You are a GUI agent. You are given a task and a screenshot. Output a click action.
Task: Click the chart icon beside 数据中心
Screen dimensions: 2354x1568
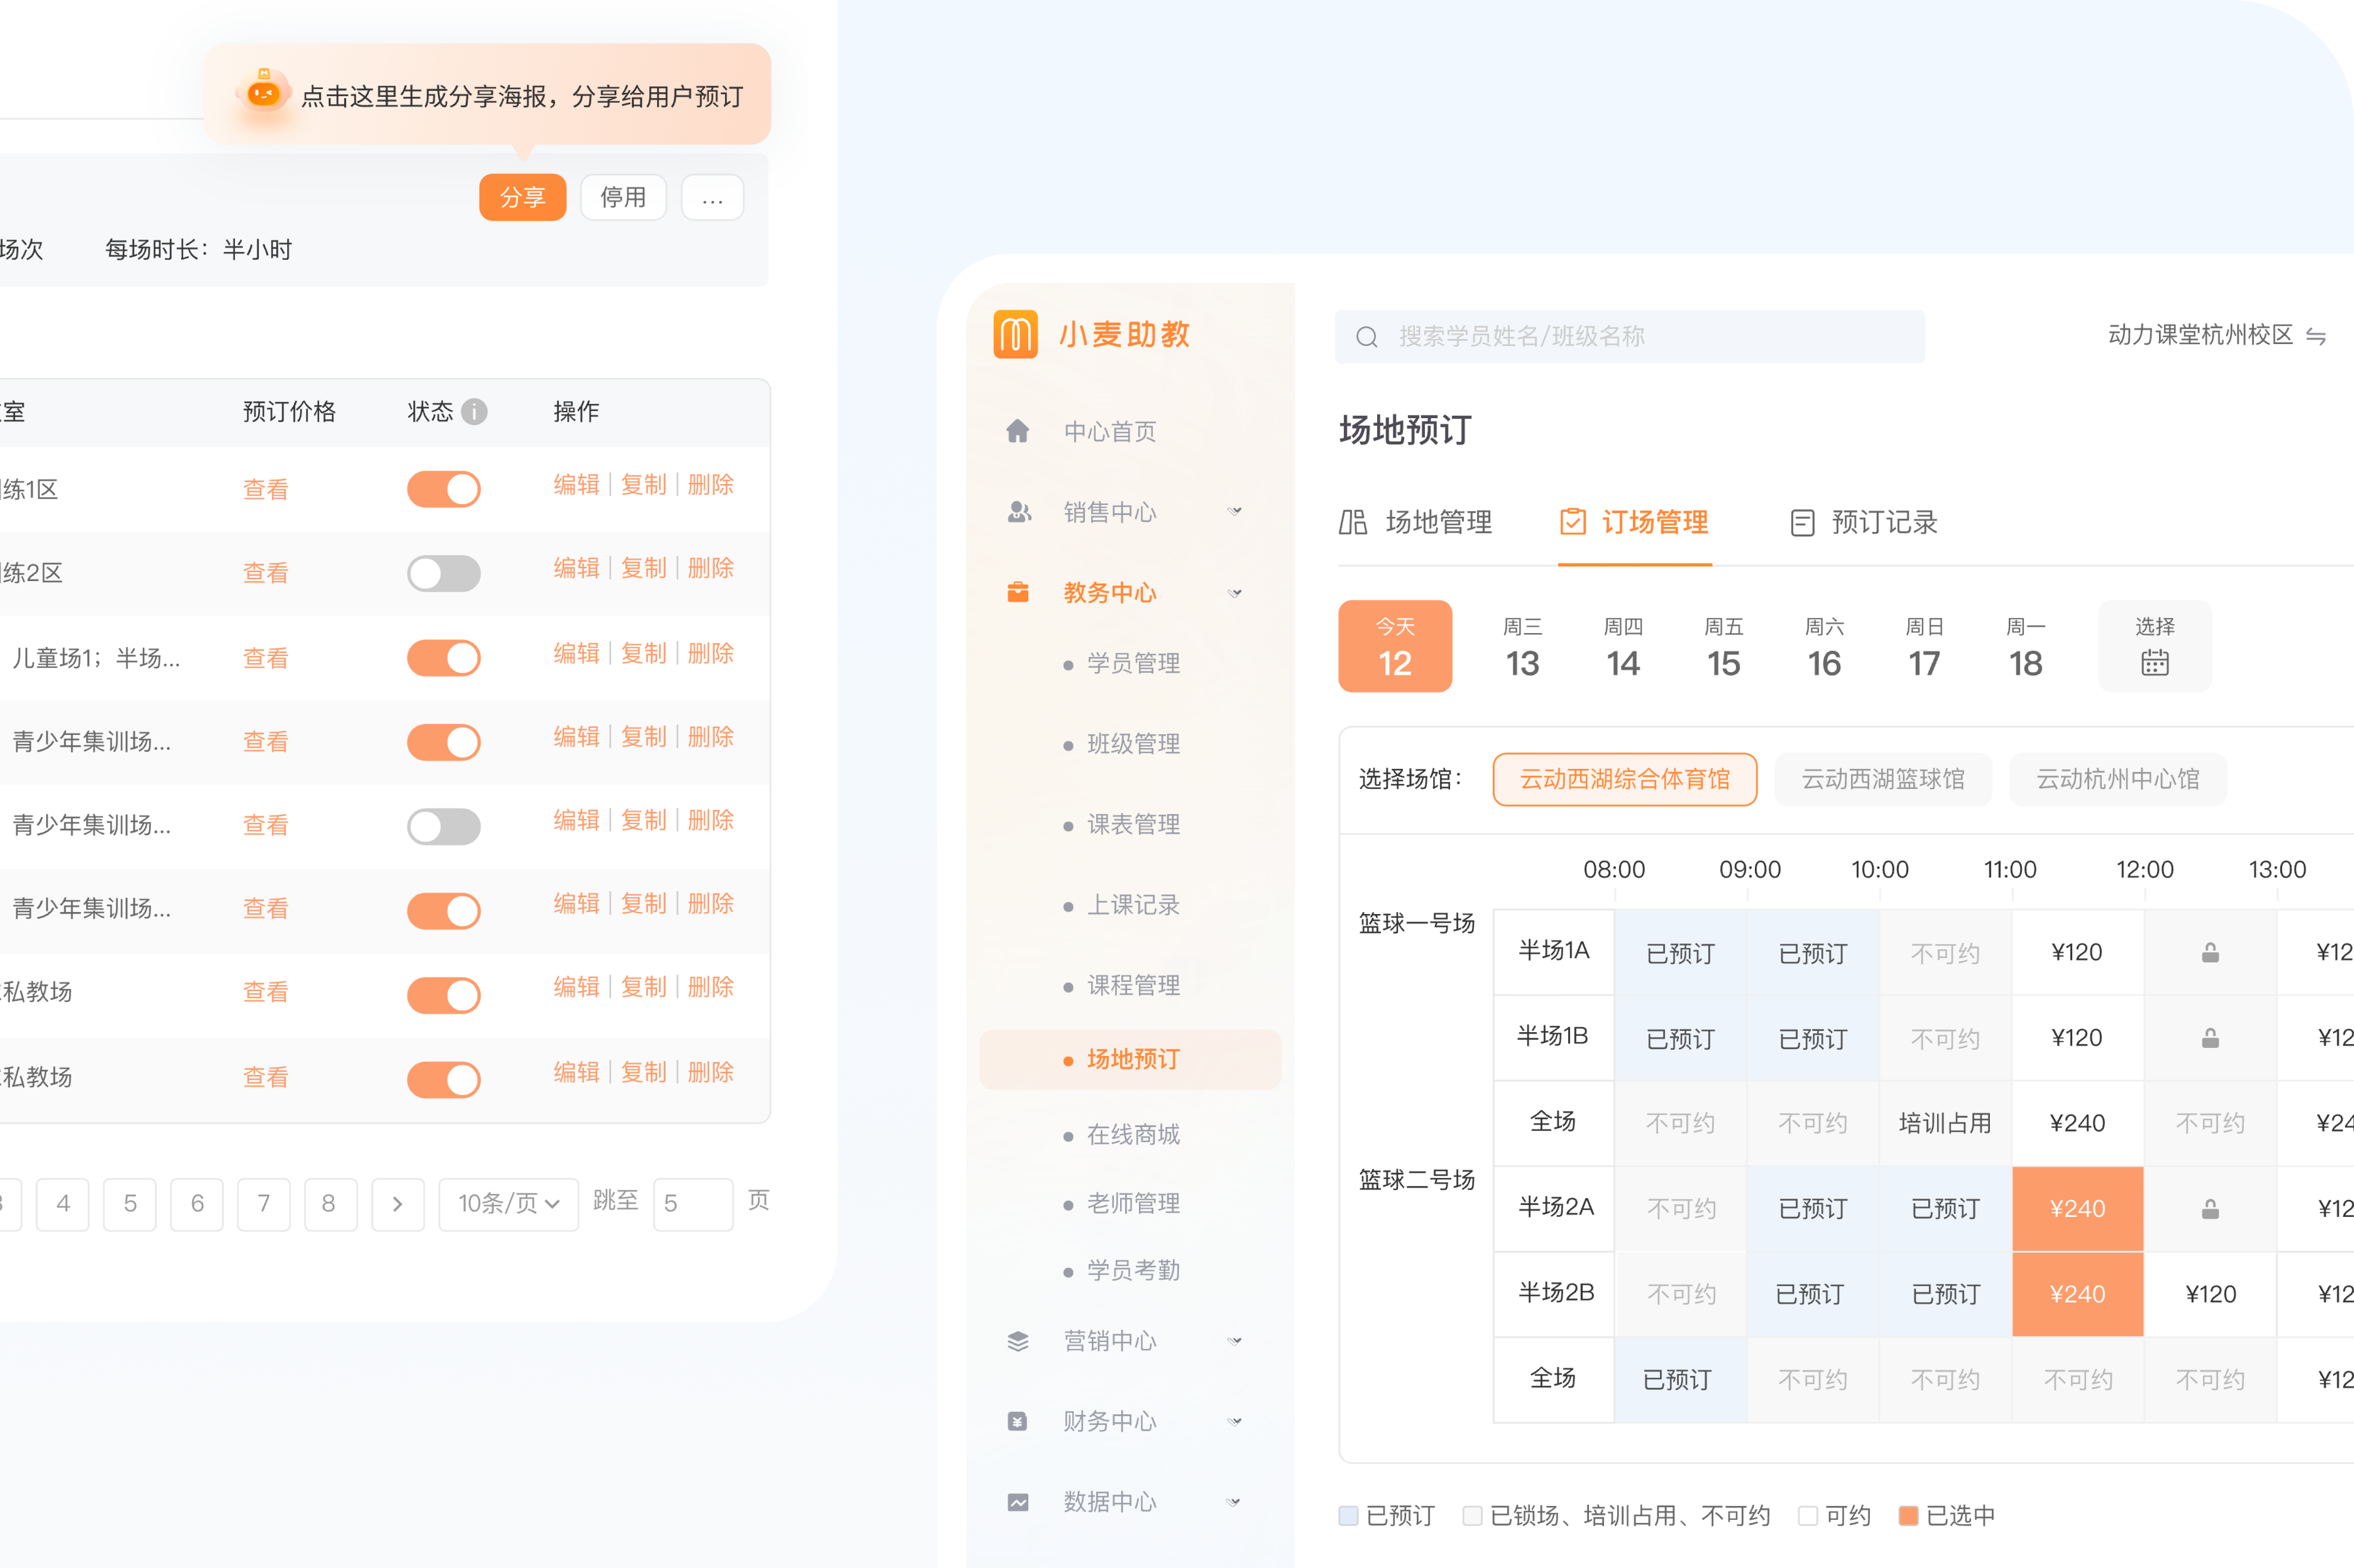(x=1018, y=1502)
